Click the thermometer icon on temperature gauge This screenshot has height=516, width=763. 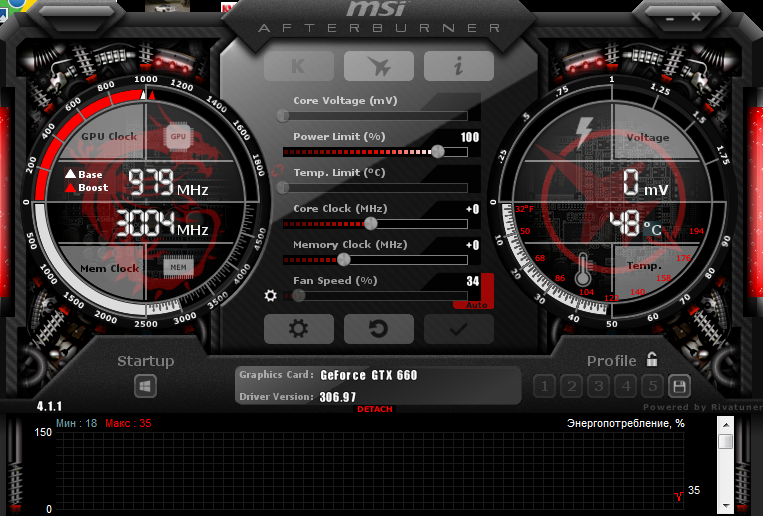click(x=583, y=269)
